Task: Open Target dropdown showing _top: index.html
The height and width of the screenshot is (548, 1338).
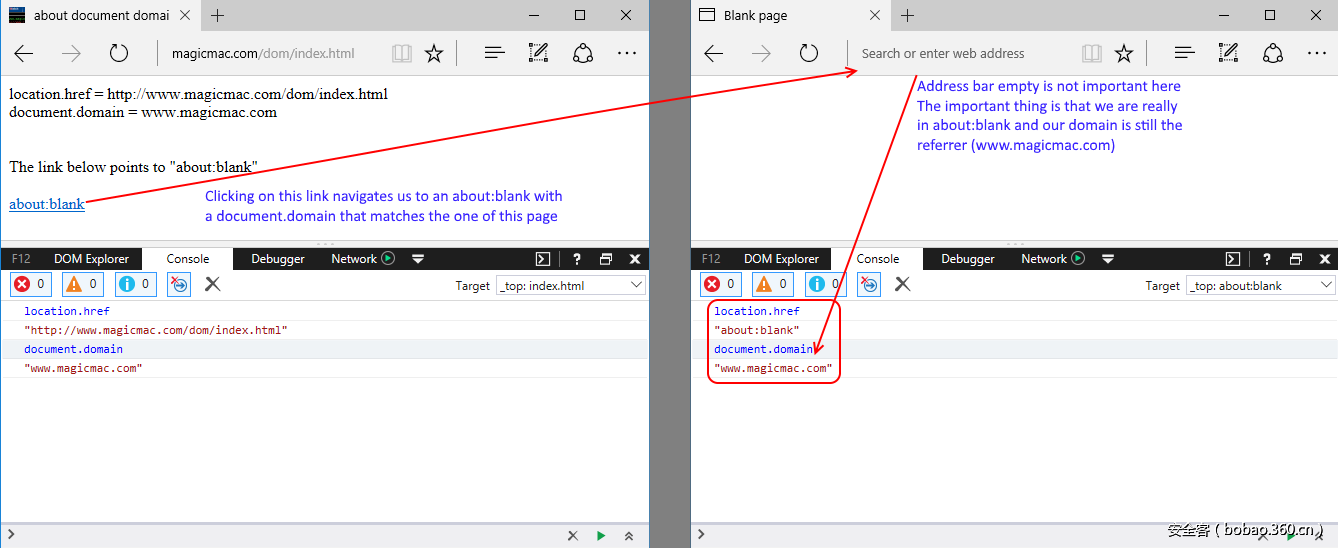Action: [x=571, y=285]
